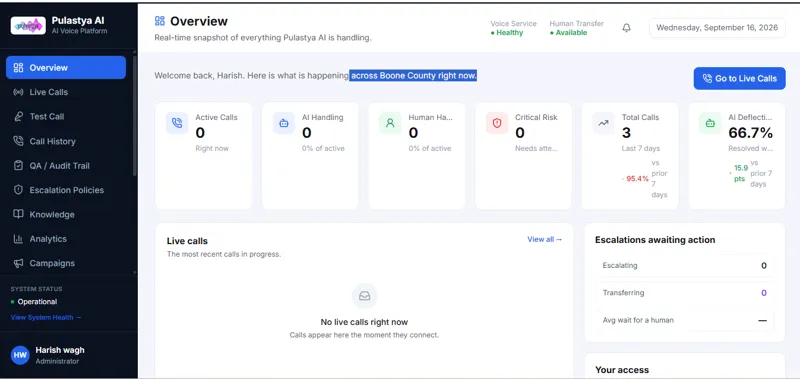Open the Overview menu item
Screen dimensions: 800x379
pos(66,68)
